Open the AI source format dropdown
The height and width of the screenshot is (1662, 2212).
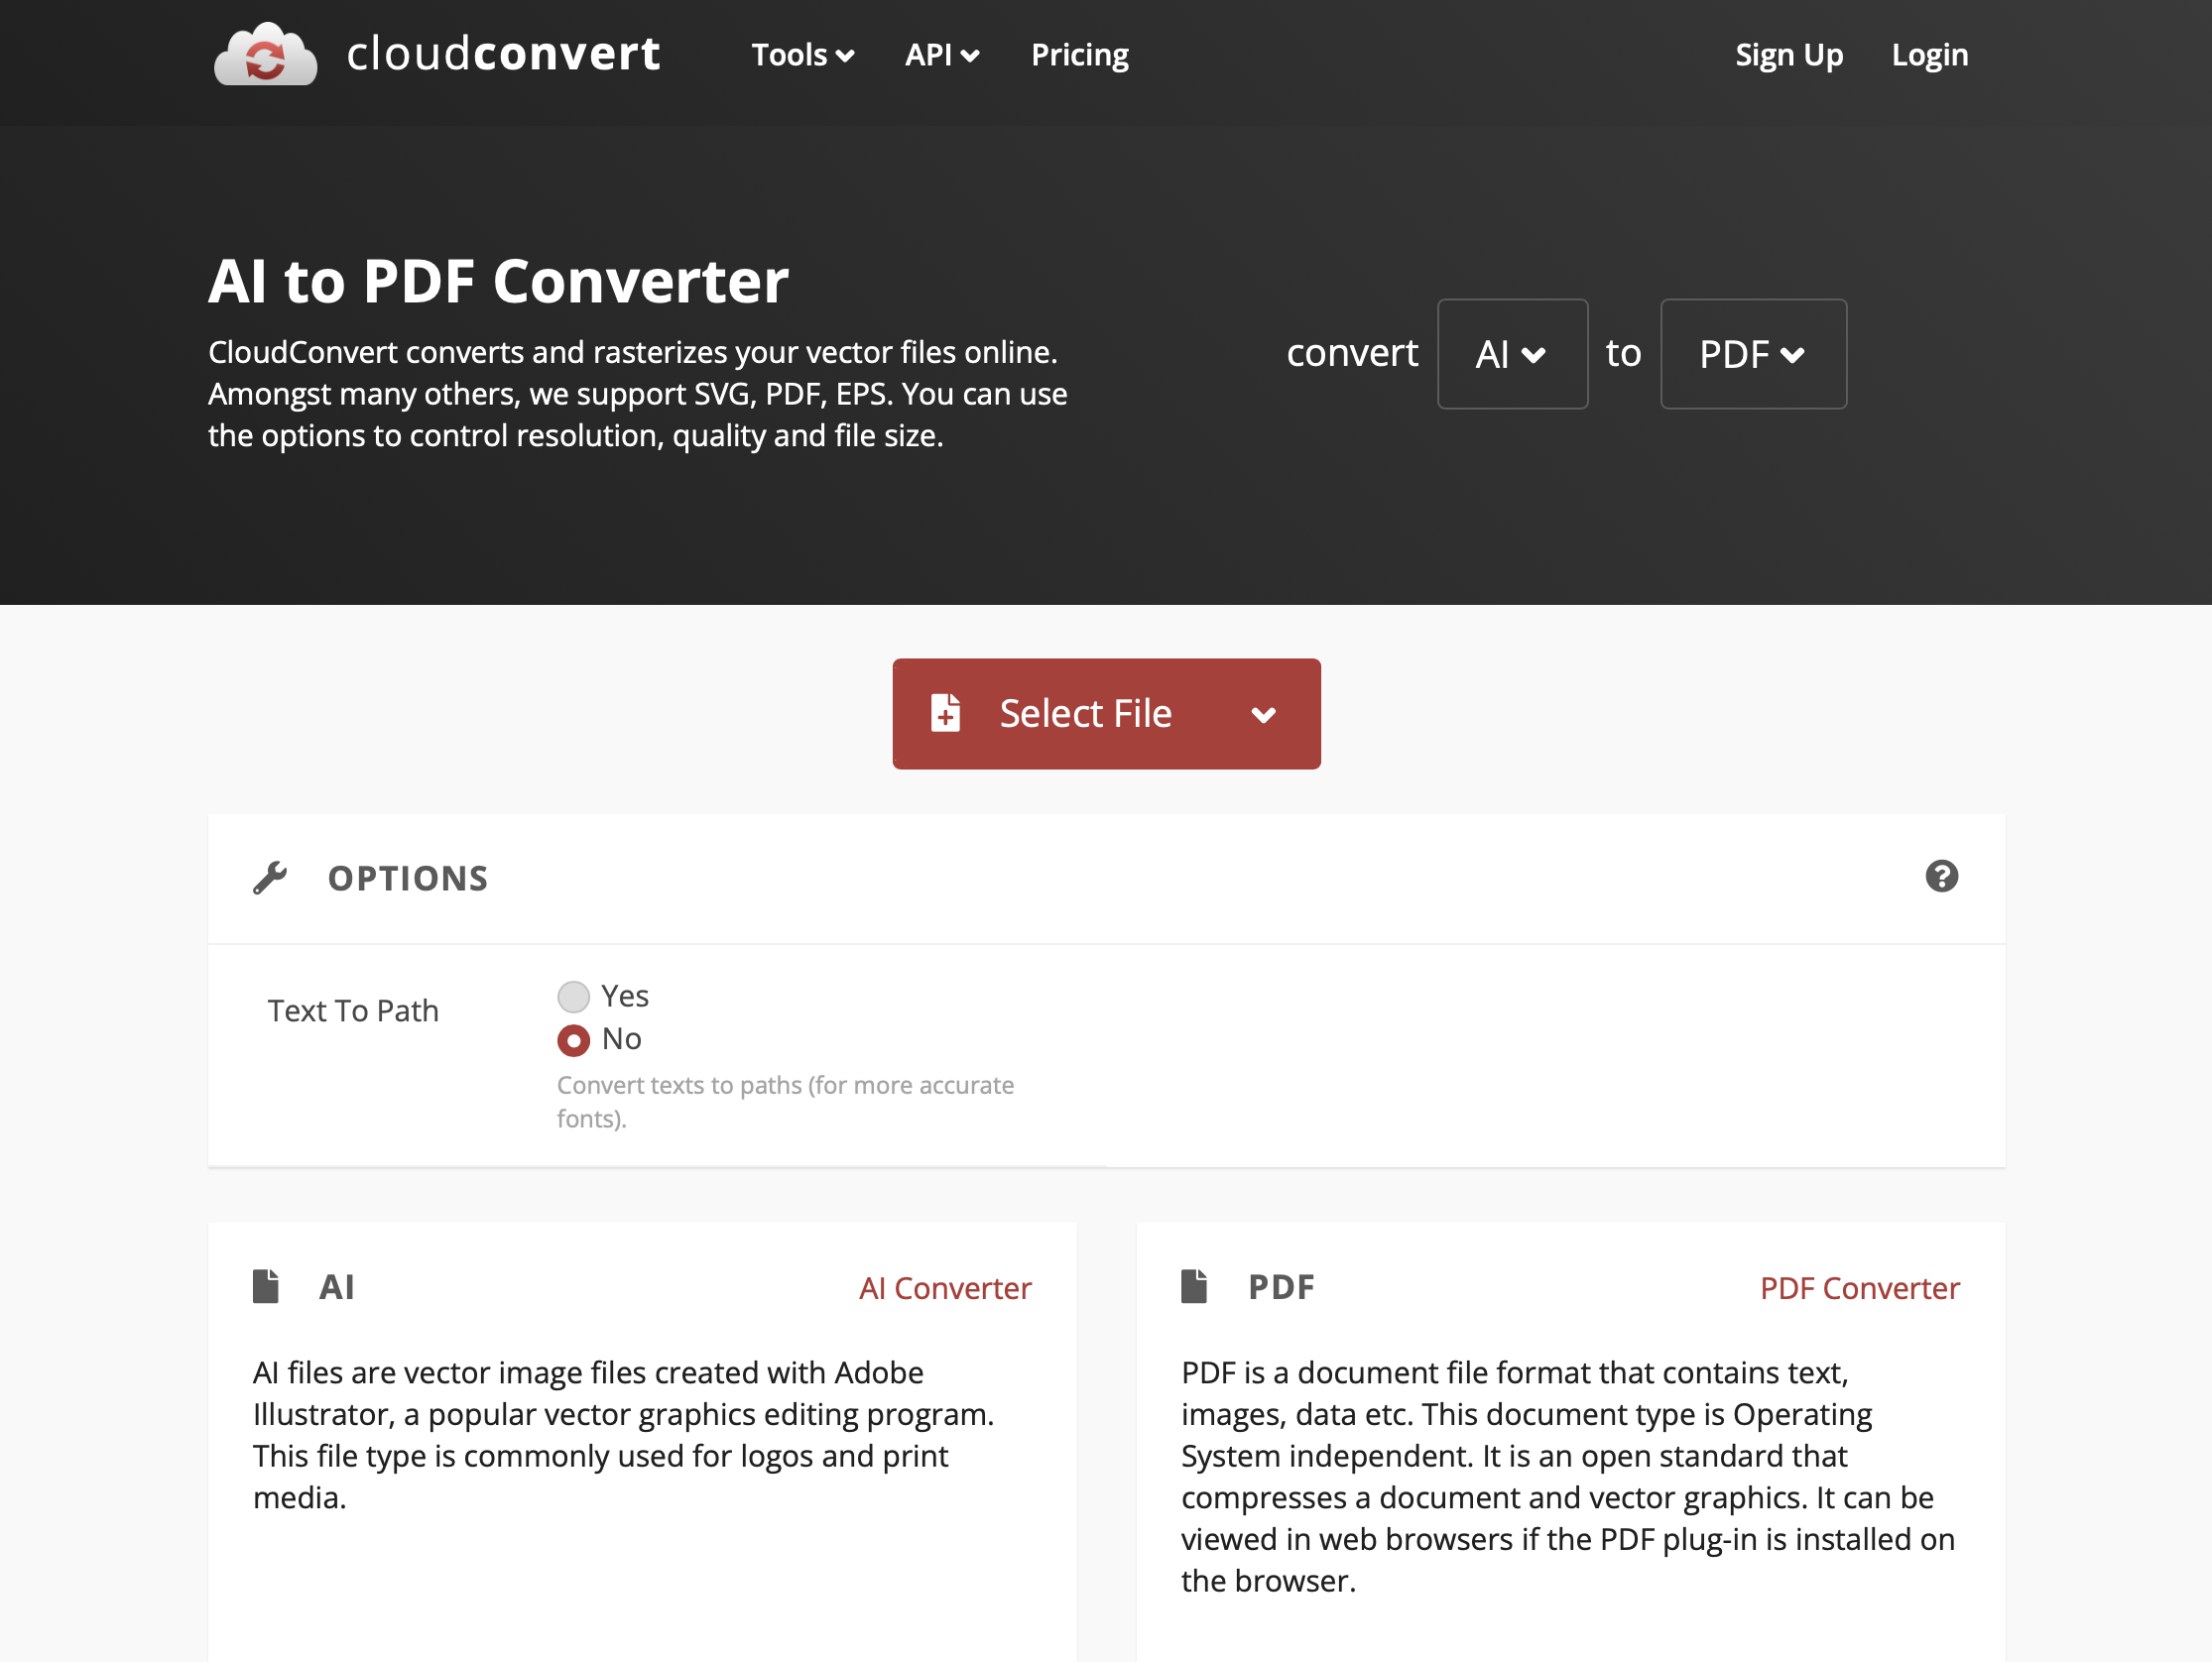point(1511,354)
